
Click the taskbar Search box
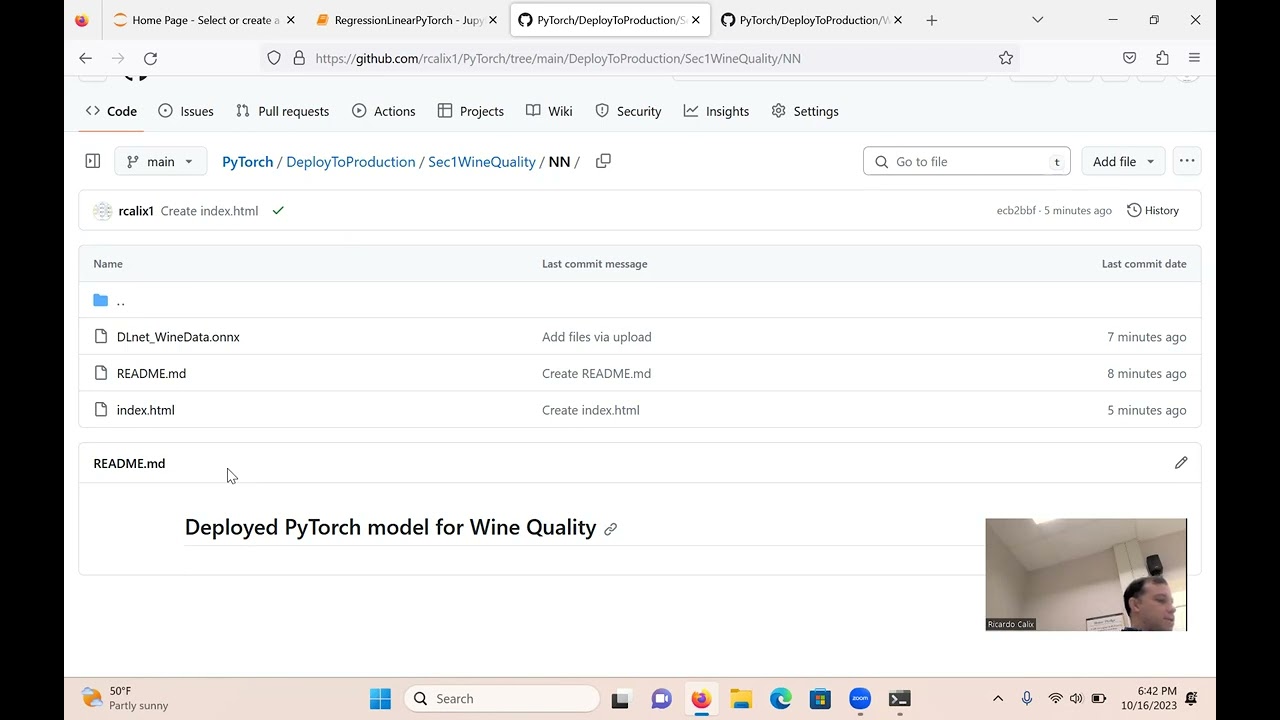[502, 699]
